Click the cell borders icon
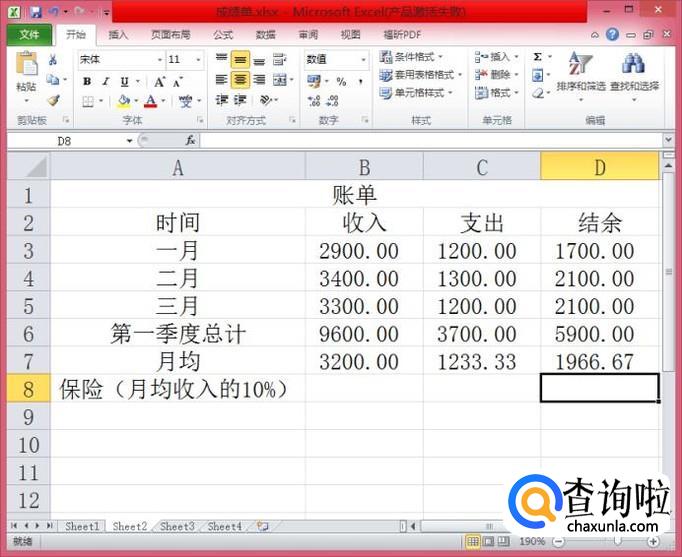682x557 pixels. [x=88, y=102]
